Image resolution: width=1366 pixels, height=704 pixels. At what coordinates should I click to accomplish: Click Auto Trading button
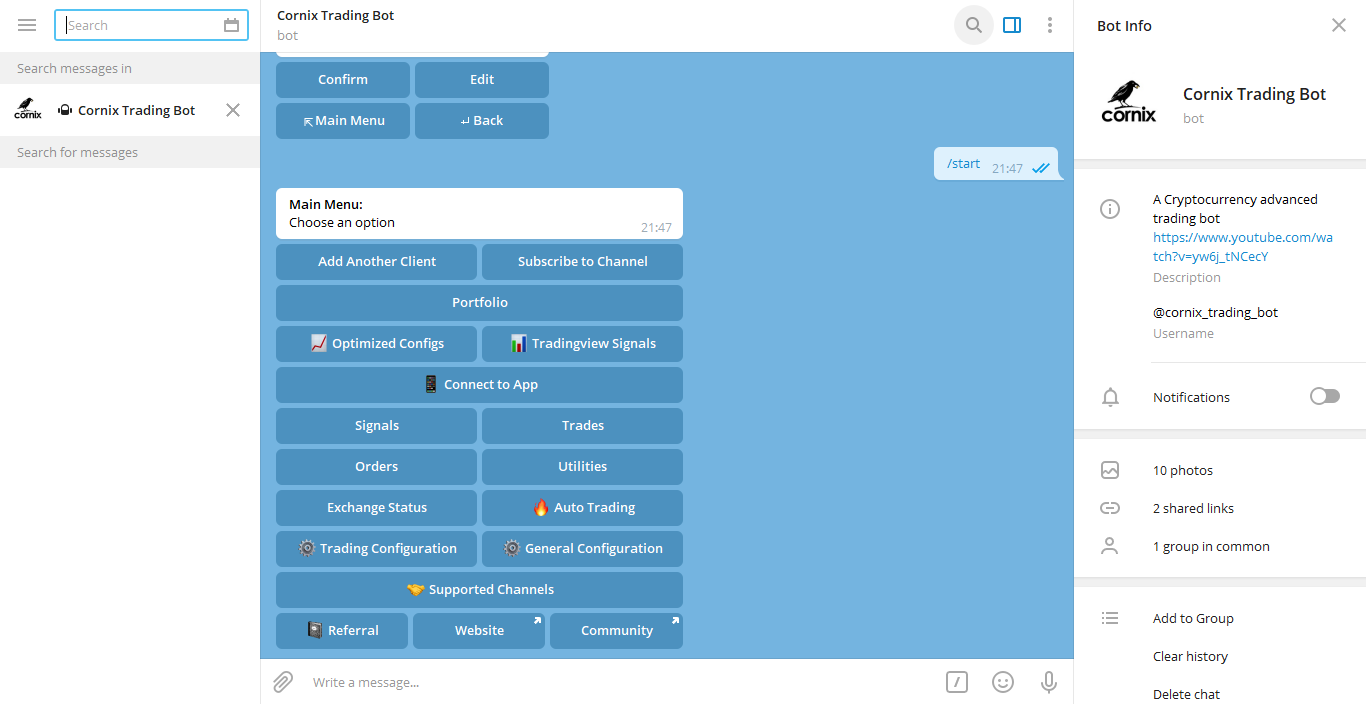(x=582, y=507)
